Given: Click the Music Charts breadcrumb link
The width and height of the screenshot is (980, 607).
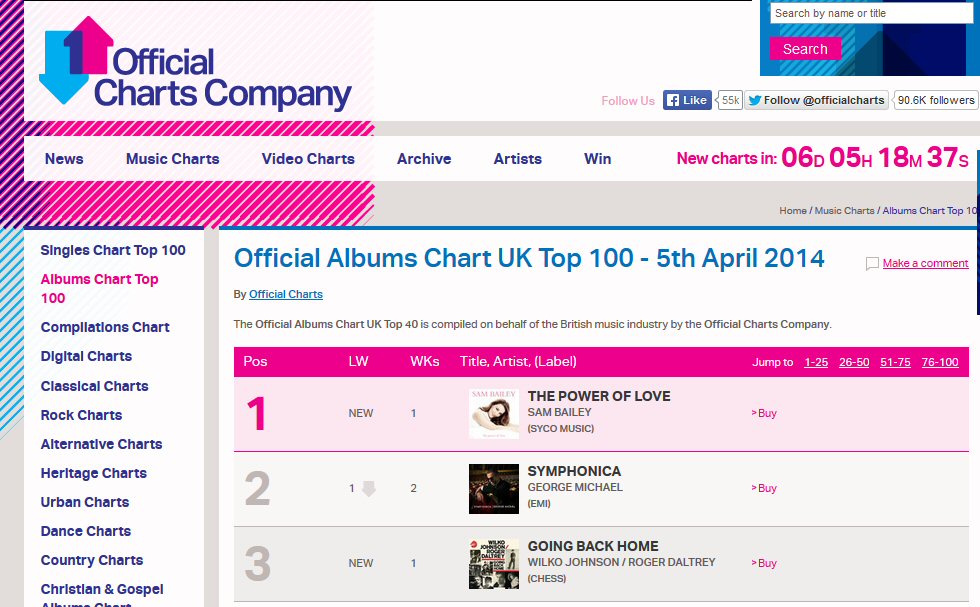Looking at the screenshot, I should click(844, 211).
